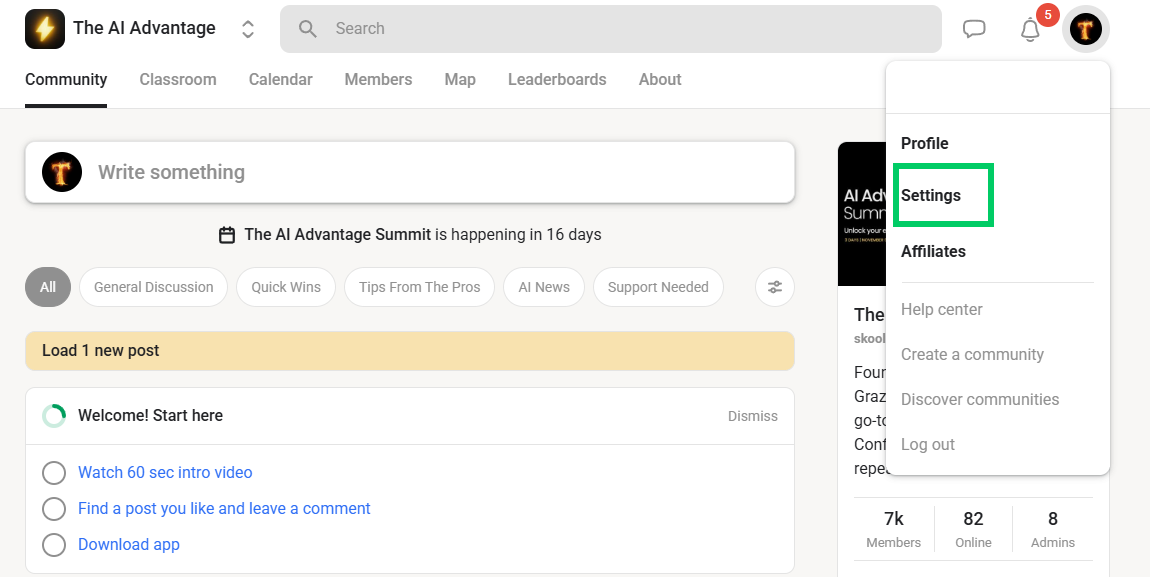
Task: Filter posts by Support Needed
Action: tap(658, 287)
